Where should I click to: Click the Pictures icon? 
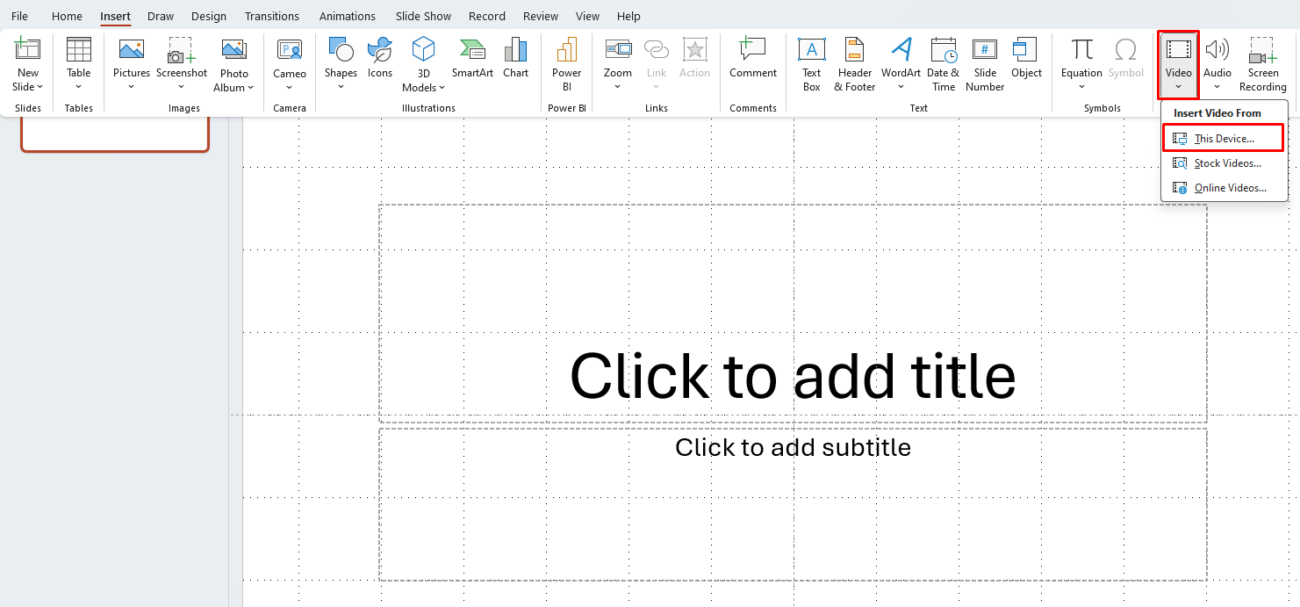pos(131,50)
